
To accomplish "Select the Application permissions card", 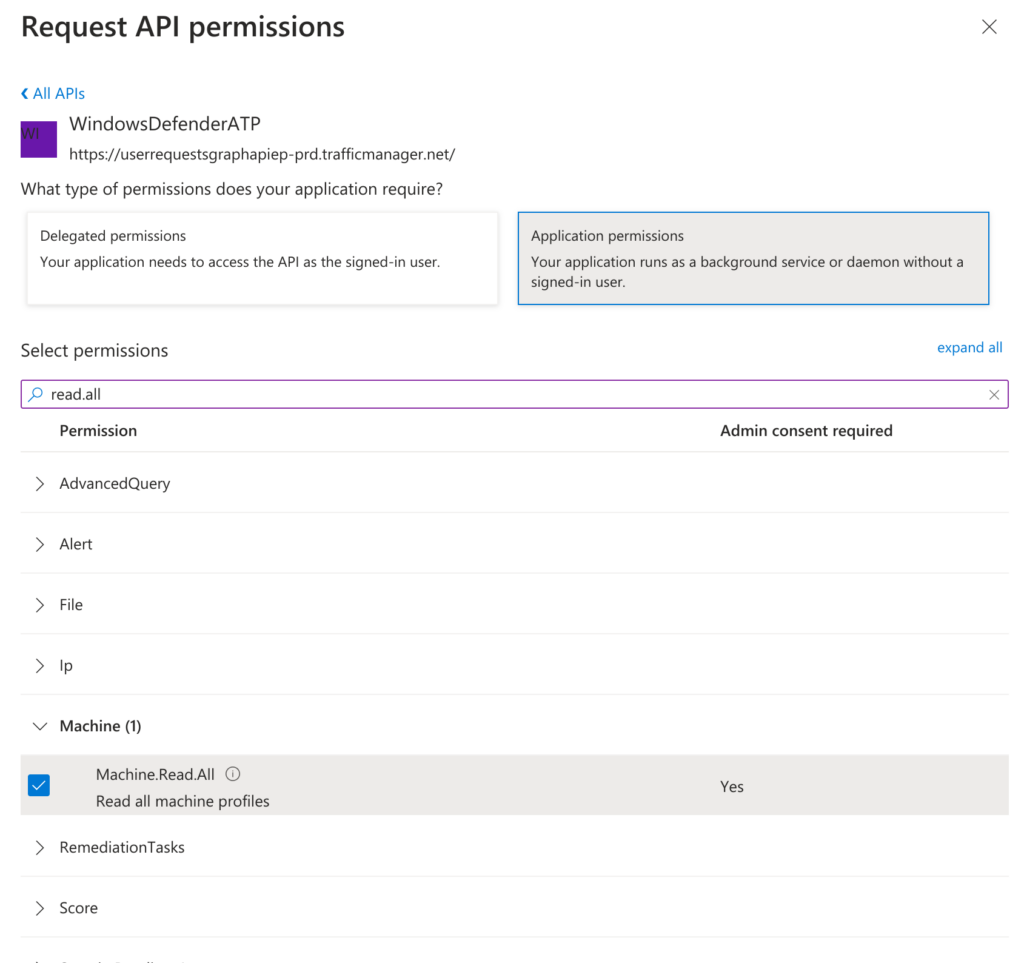I will point(753,258).
